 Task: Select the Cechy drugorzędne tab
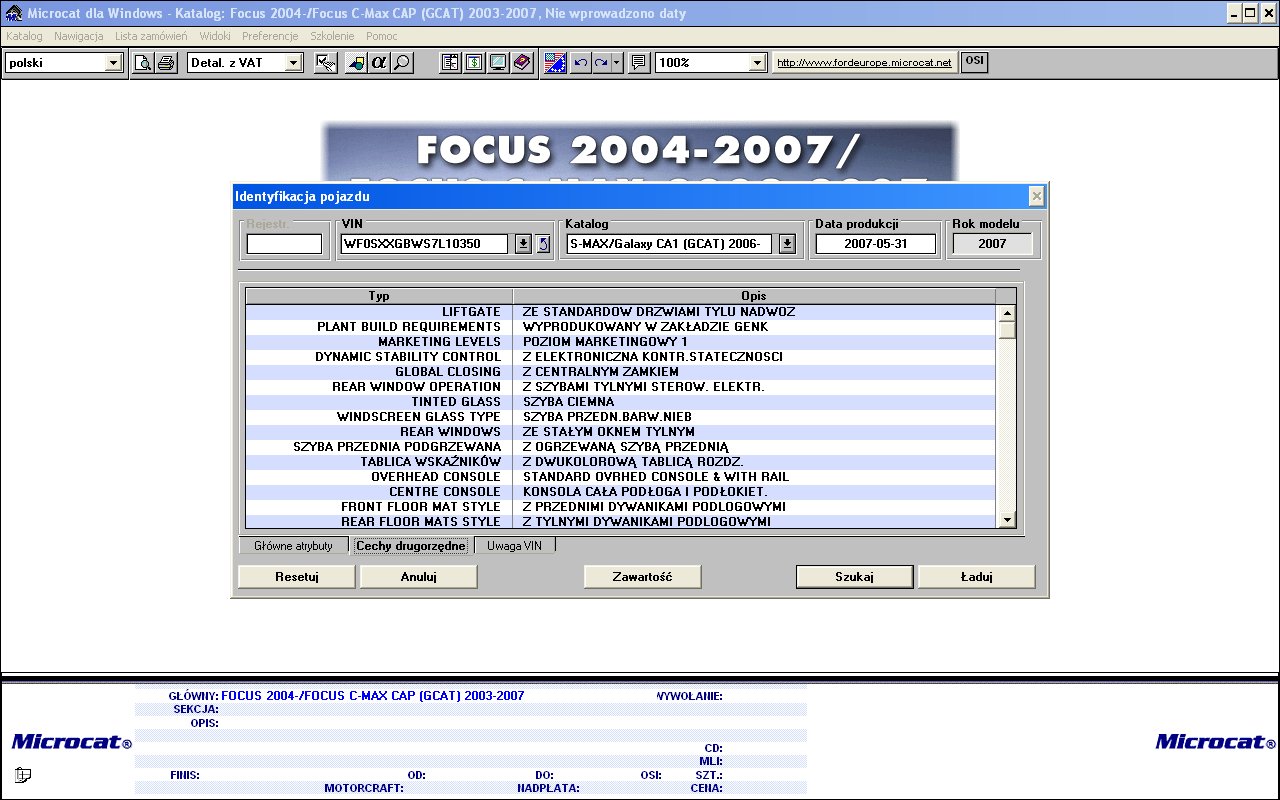(411, 546)
